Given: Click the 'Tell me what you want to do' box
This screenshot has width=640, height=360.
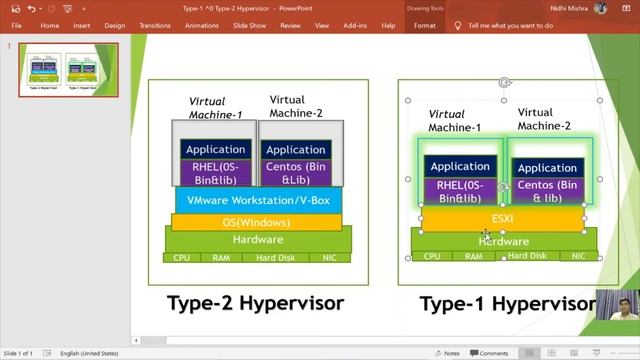Looking at the screenshot, I should tap(510, 25).
